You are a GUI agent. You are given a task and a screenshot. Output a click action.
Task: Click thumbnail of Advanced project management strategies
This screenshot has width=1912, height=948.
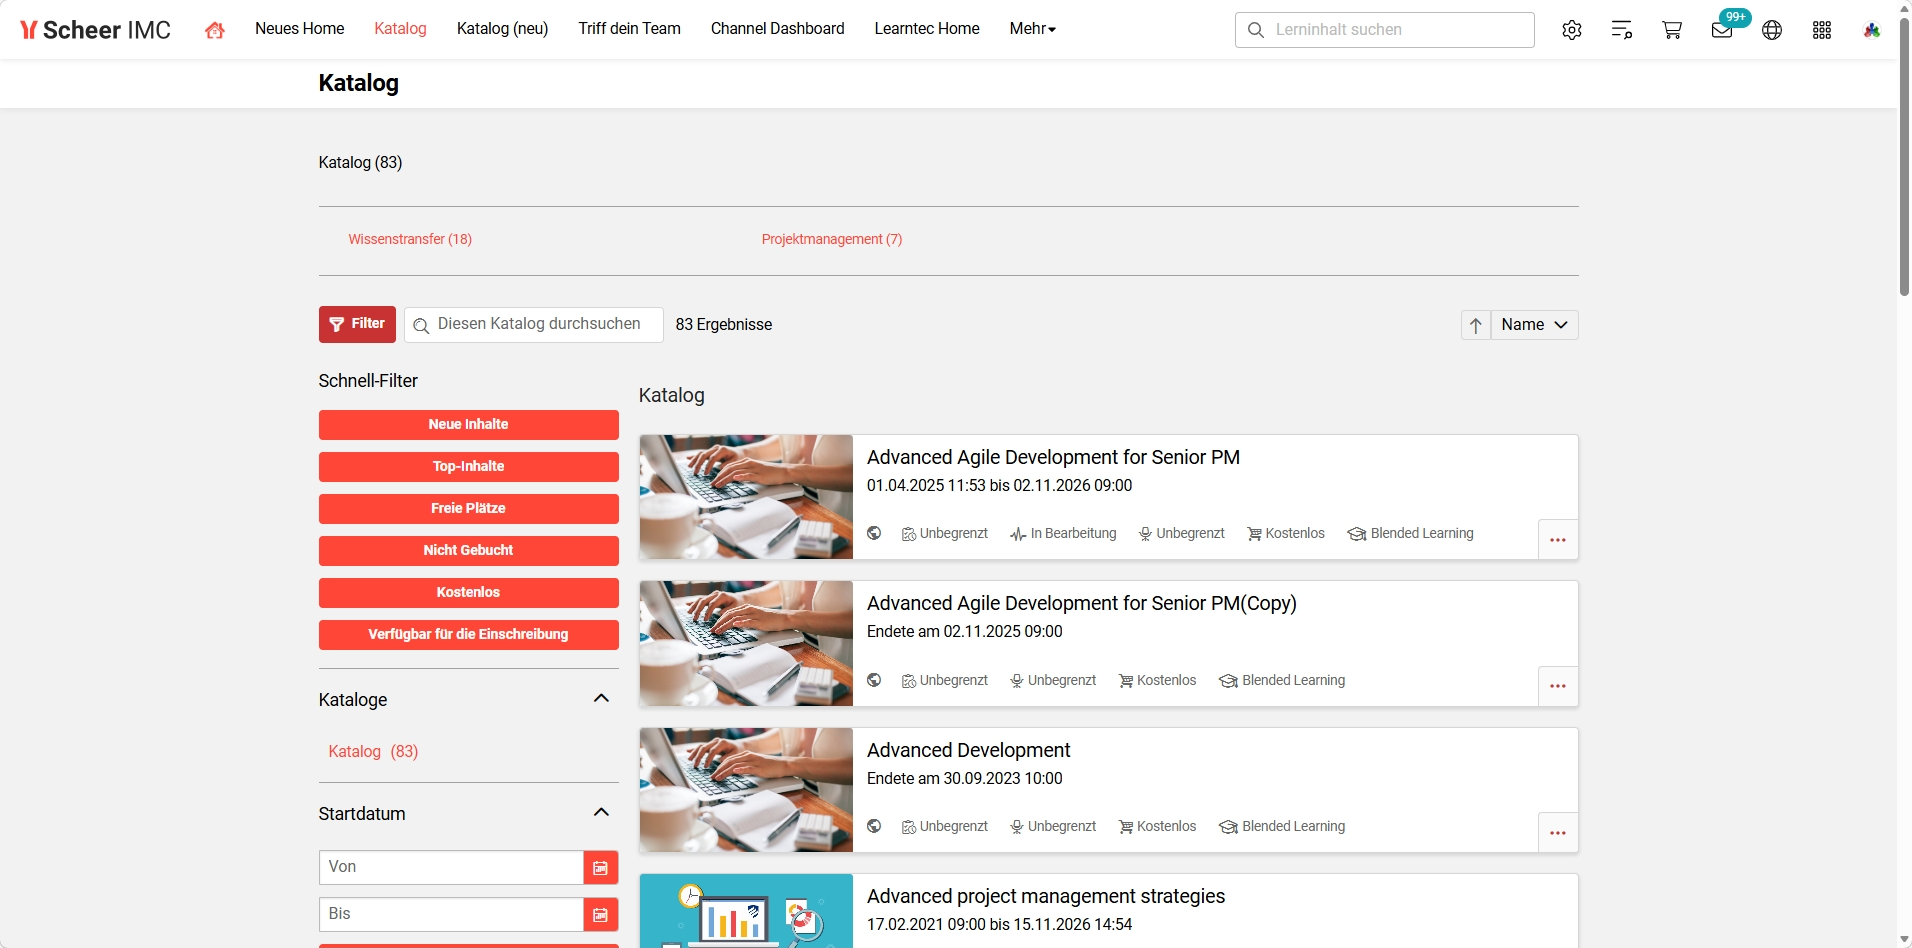[x=746, y=911]
